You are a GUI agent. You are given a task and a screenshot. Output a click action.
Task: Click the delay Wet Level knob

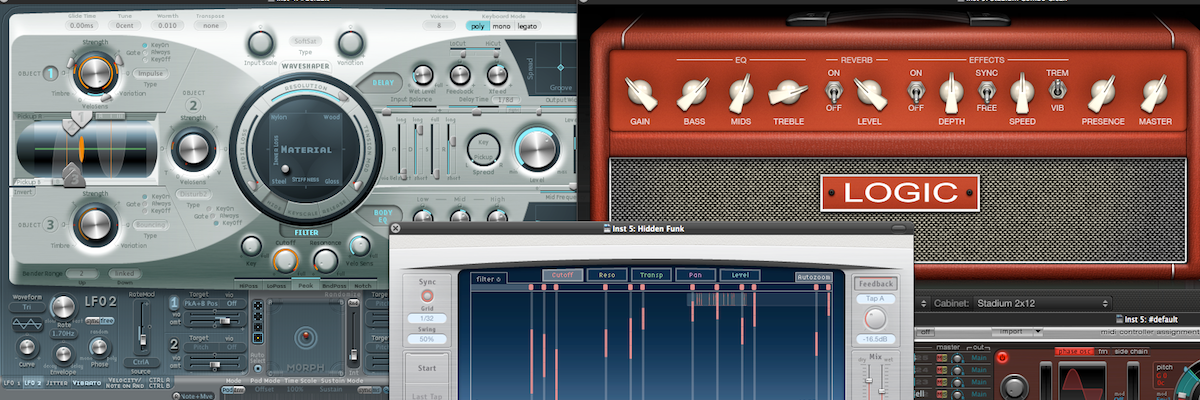pyautogui.click(x=423, y=74)
